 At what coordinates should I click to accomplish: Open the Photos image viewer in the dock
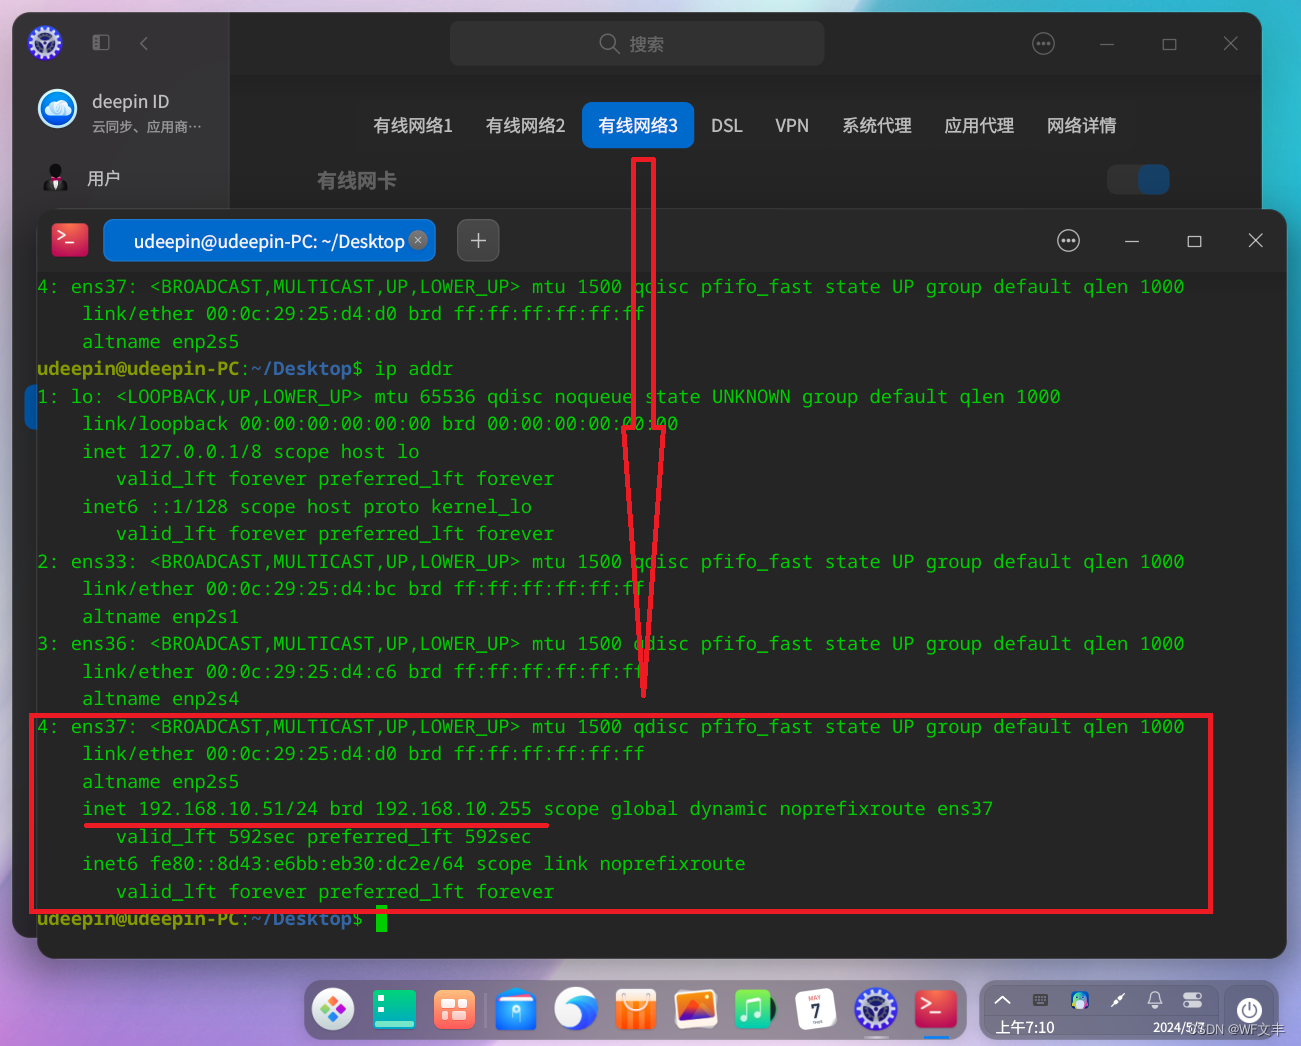695,1009
